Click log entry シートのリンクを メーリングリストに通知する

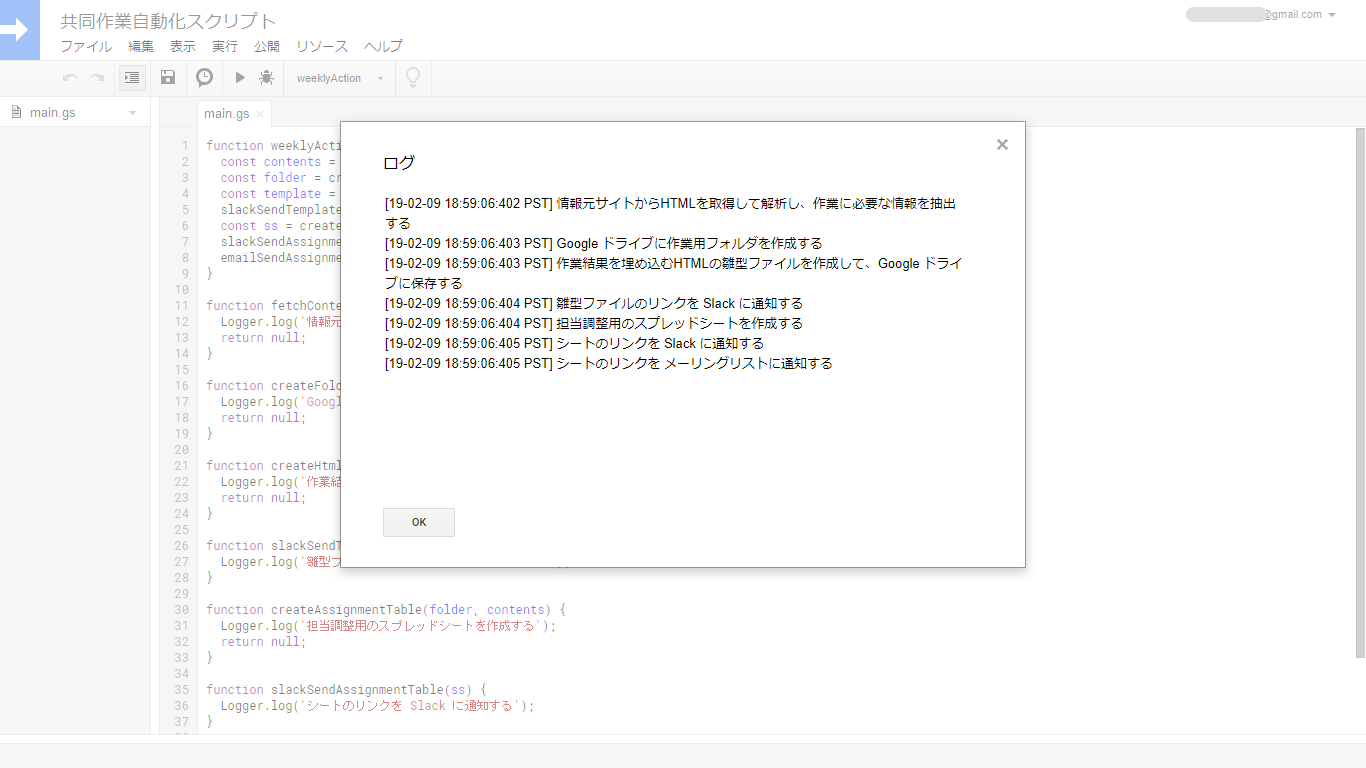[609, 363]
